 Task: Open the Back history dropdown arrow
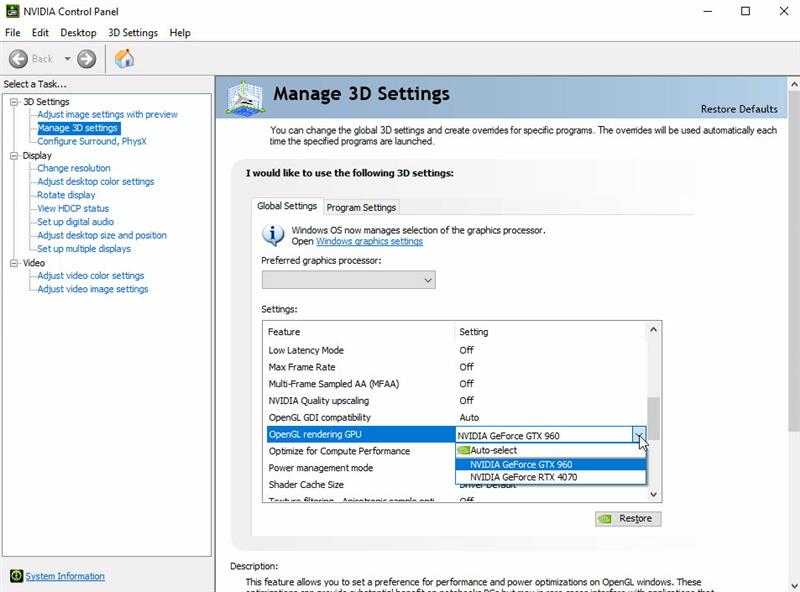point(67,59)
